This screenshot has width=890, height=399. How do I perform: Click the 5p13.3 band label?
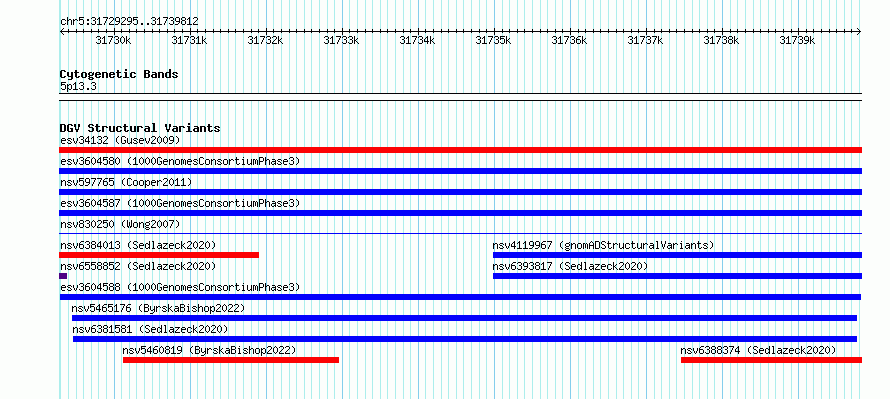pos(78,87)
